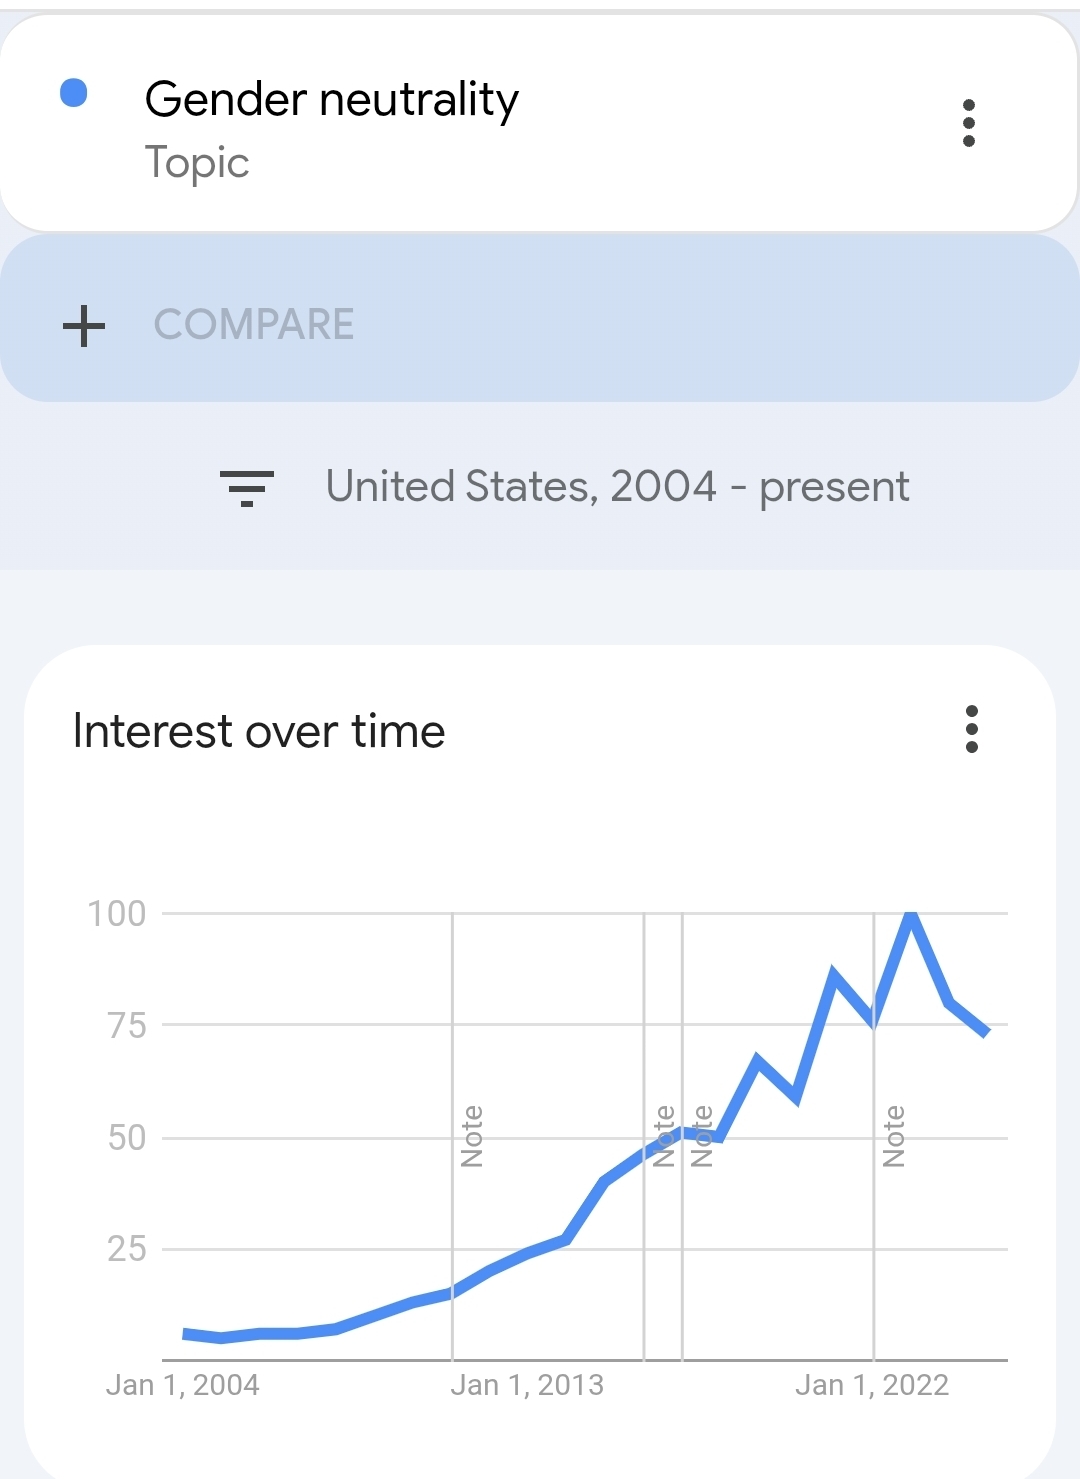This screenshot has height=1479, width=1080.
Task: Click the COMPARE label to add a term
Action: [254, 325]
